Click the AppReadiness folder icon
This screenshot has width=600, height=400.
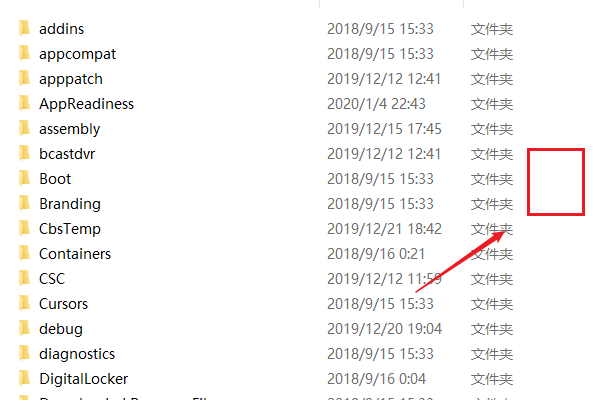24,103
